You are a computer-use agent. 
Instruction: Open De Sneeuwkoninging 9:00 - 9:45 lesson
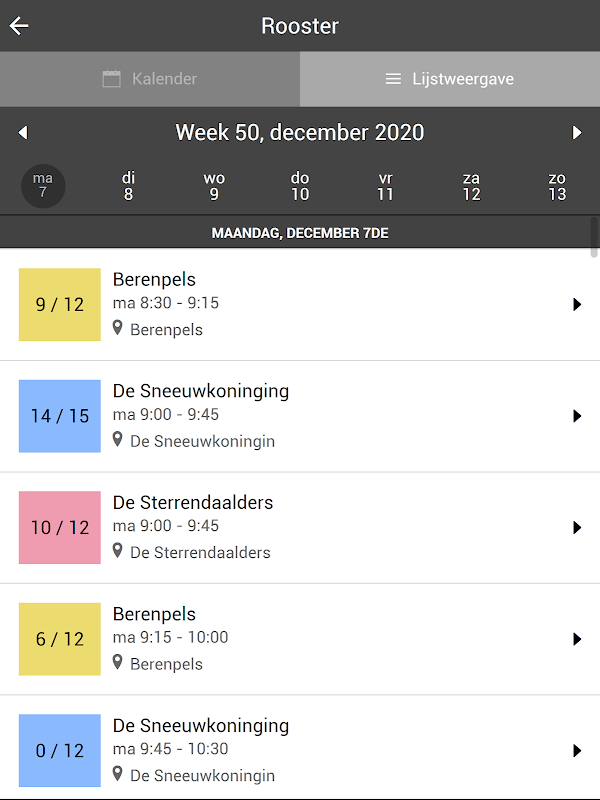click(300, 416)
